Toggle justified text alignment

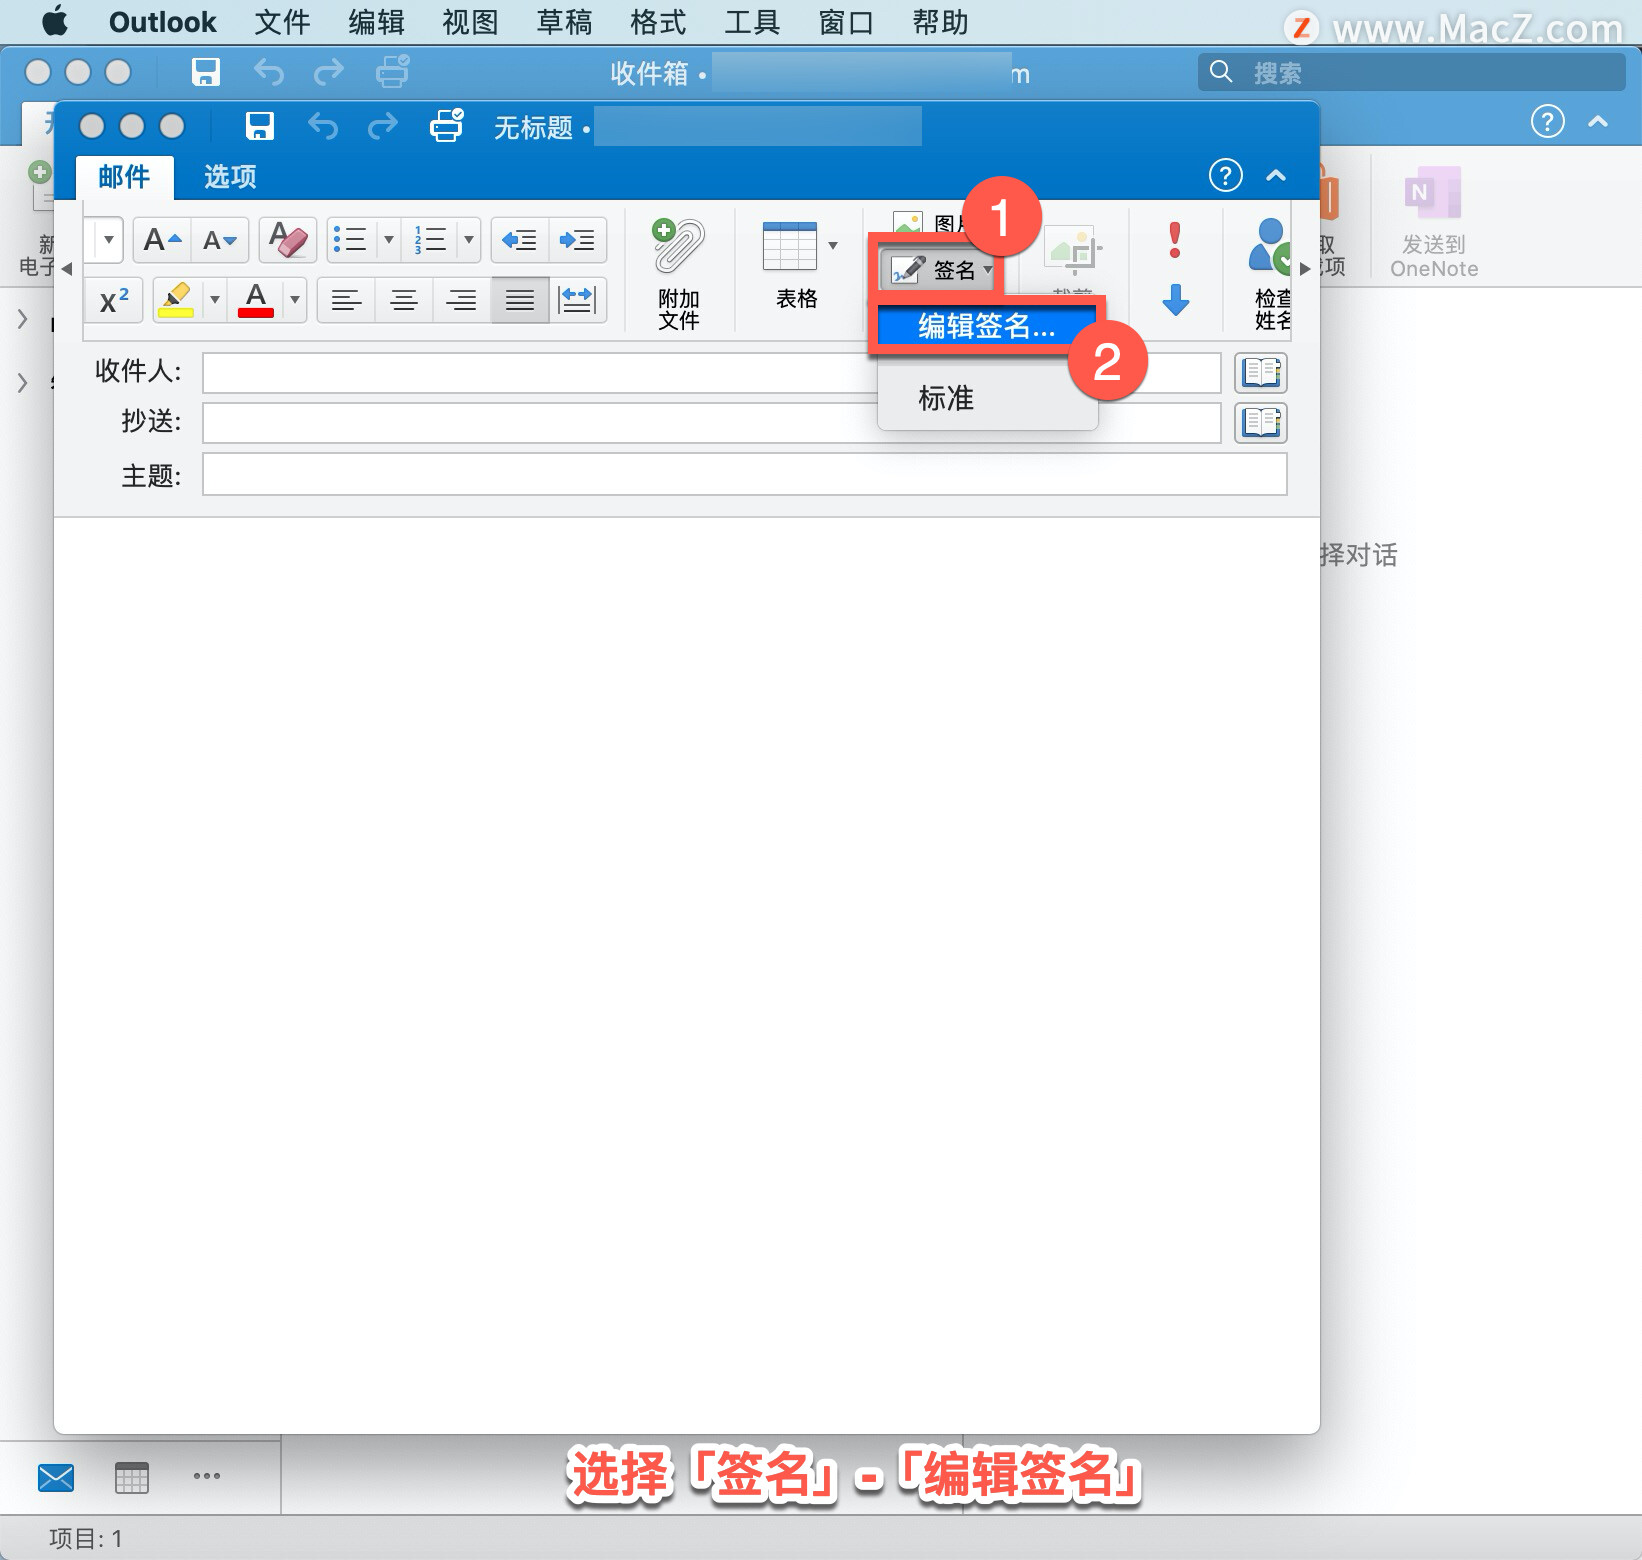coord(520,300)
